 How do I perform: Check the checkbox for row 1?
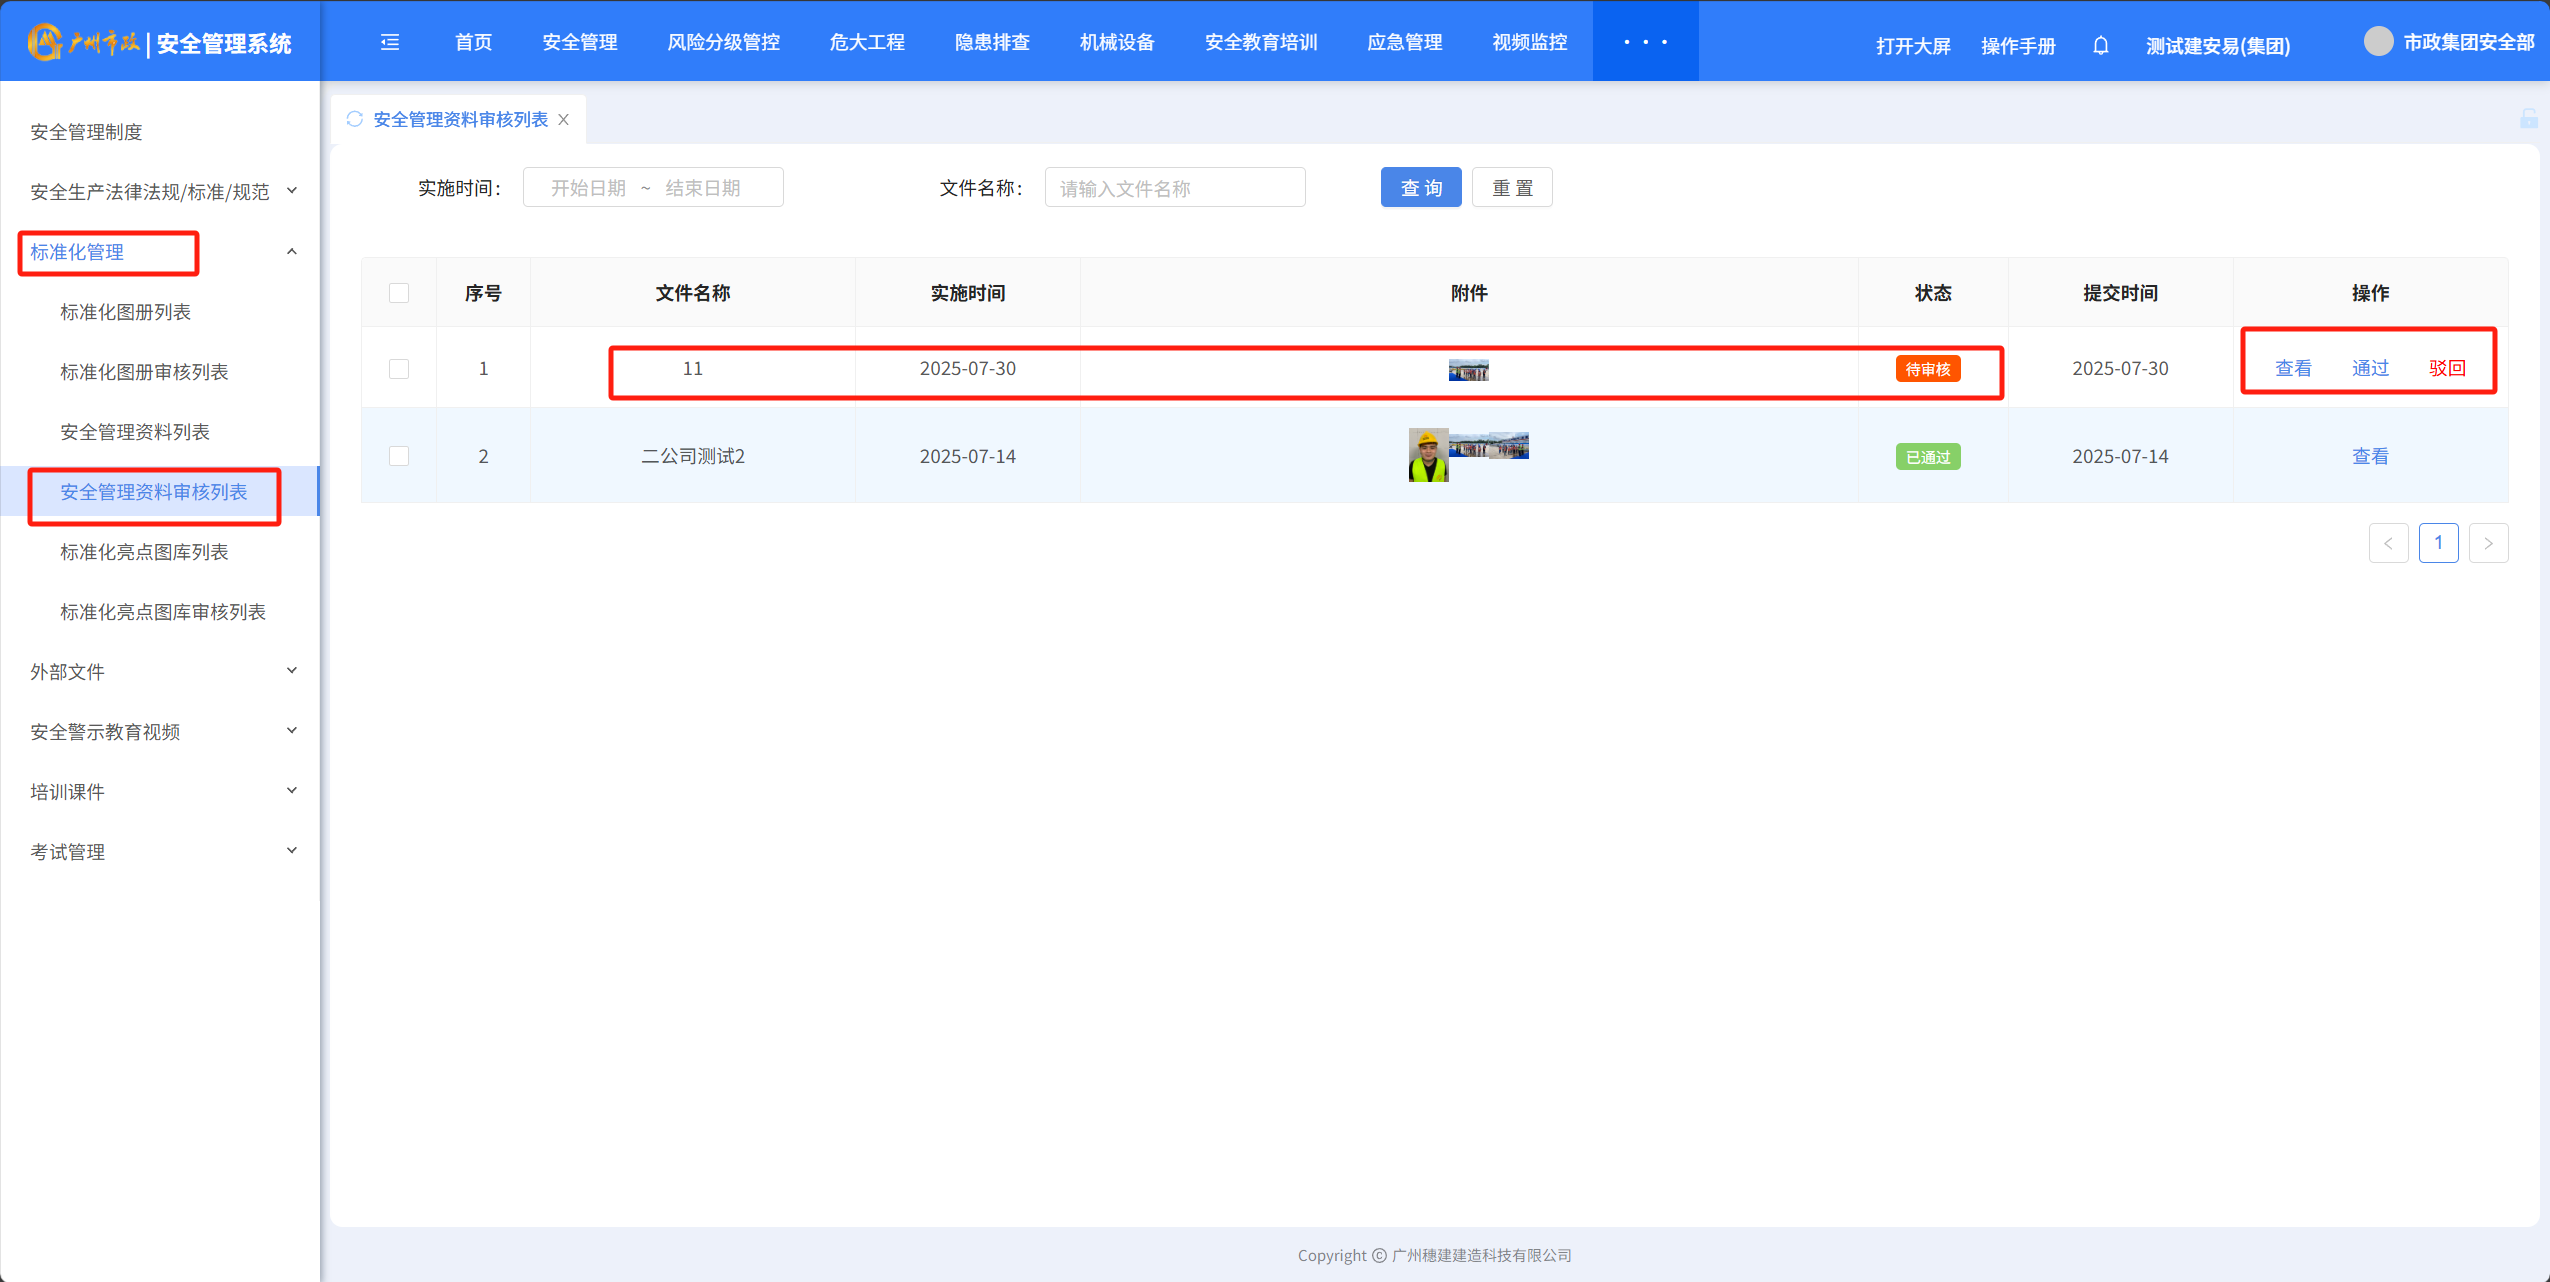399,369
